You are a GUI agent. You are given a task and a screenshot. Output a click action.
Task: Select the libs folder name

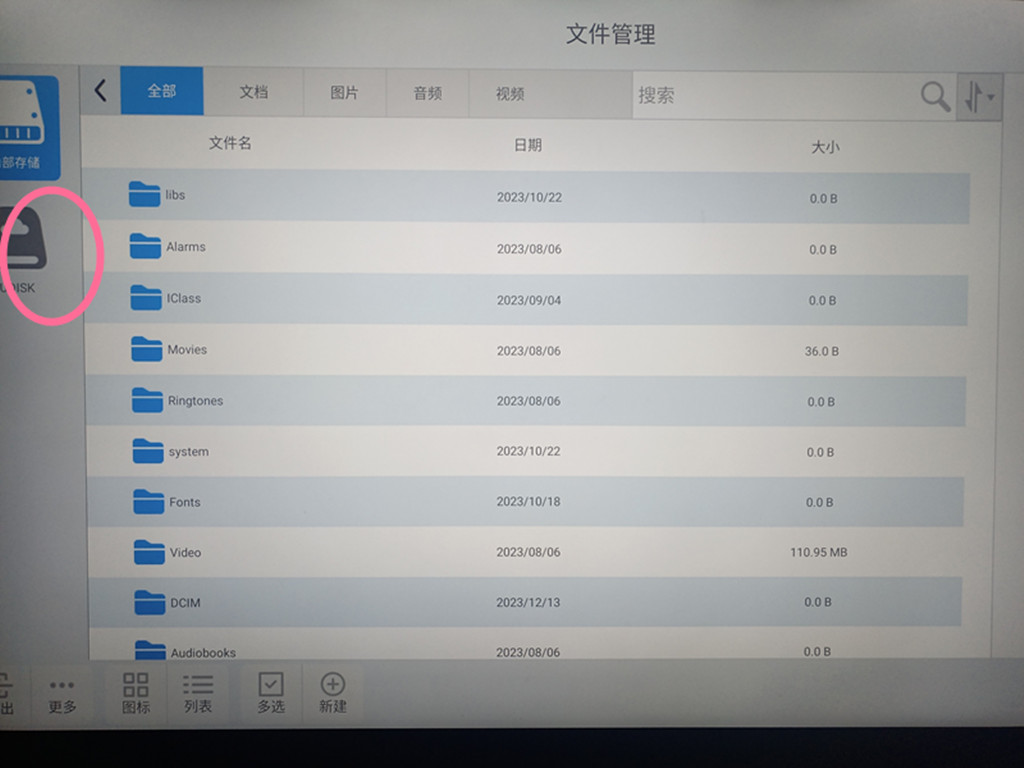(x=175, y=195)
